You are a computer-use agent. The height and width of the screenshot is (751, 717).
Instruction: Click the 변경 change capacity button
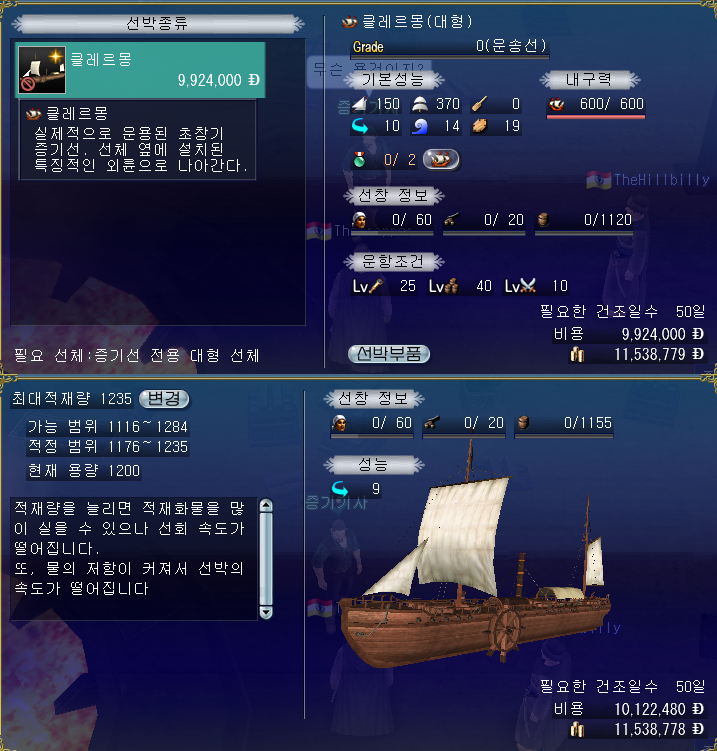(x=164, y=398)
